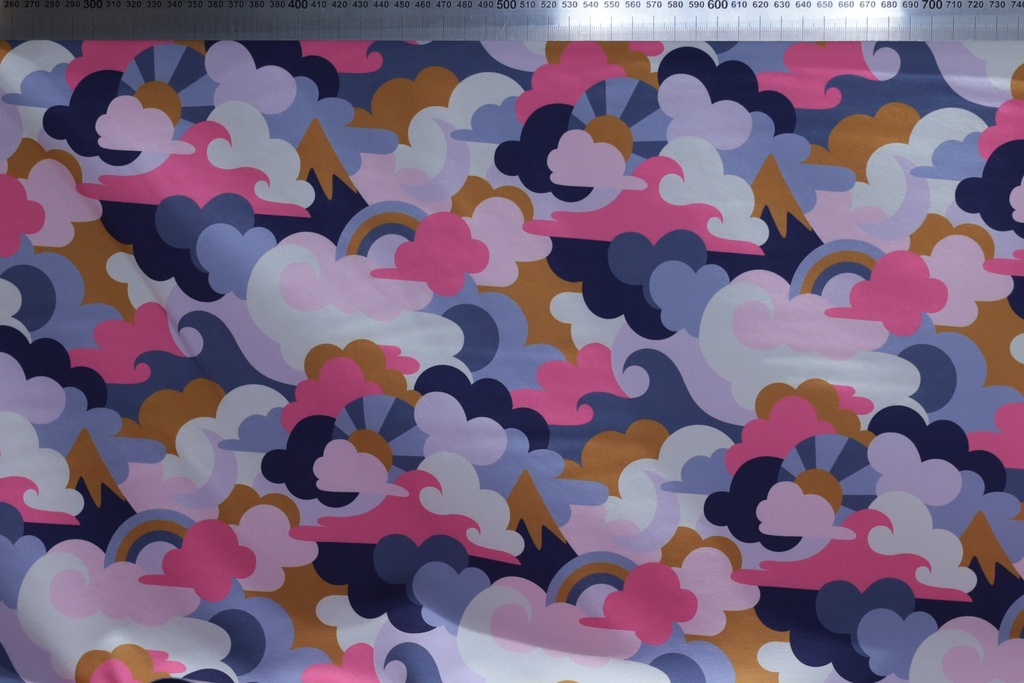Click the 680 ruler label
The width and height of the screenshot is (1024, 683).
point(888,5)
